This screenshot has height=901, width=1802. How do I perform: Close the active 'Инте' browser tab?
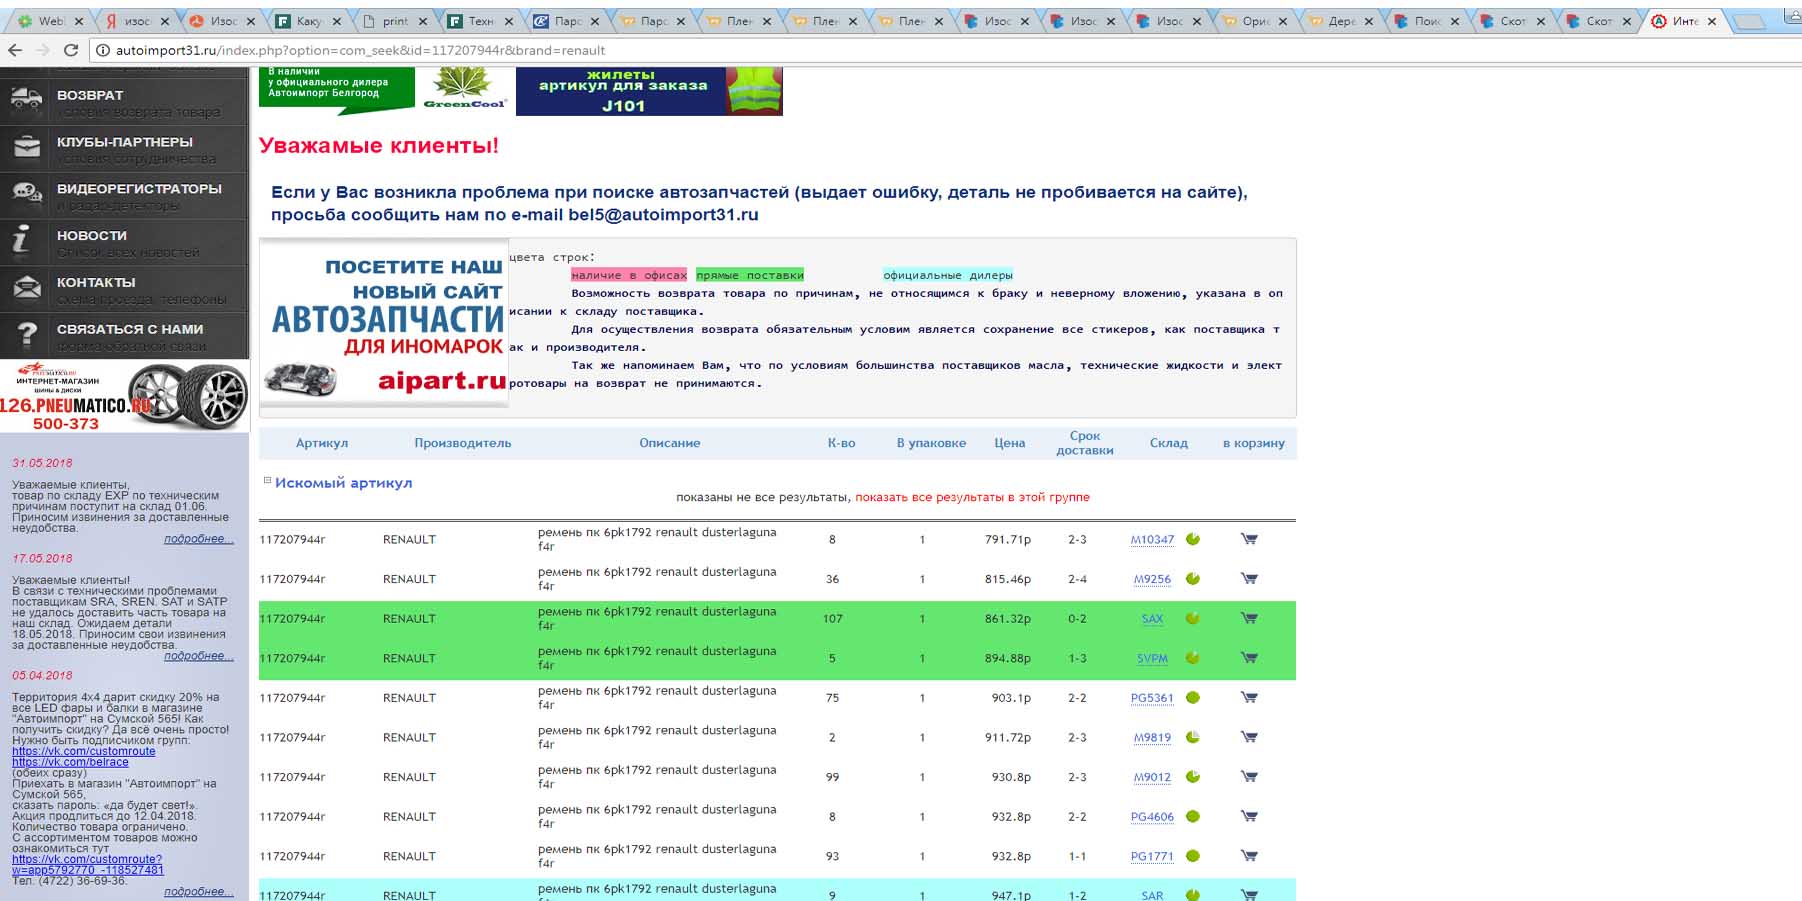pyautogui.click(x=1712, y=21)
